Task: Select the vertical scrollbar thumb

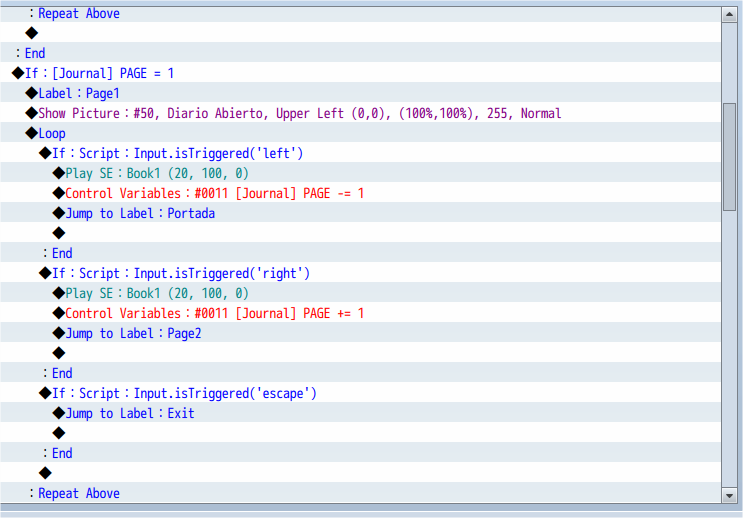Action: pyautogui.click(x=729, y=157)
